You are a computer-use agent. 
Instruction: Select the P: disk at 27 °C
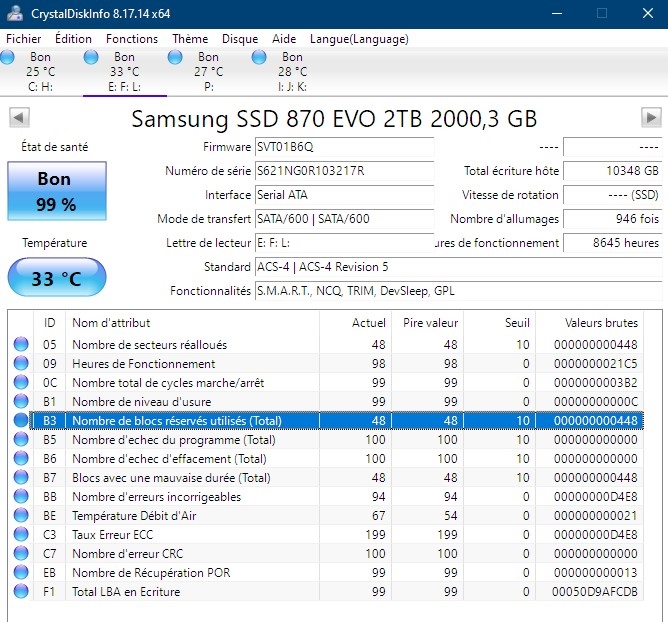click(209, 72)
